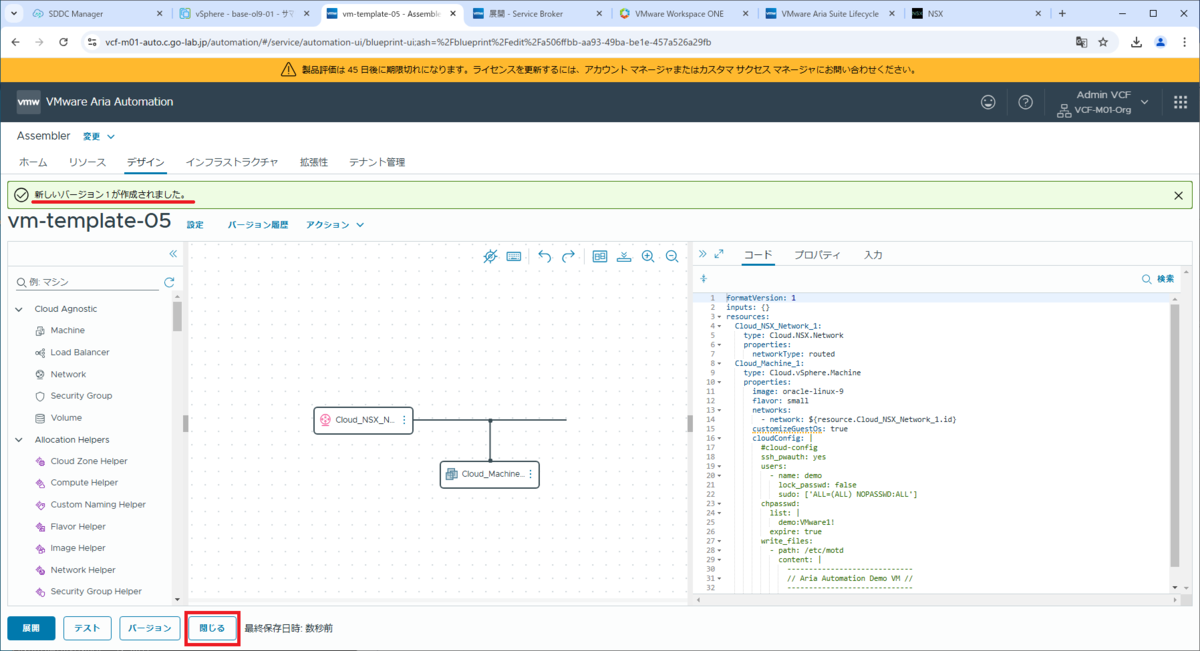Fold Cloud_Machine_1 block in code gutter
Screen dimensions: 1200x651
pyautogui.click(x=718, y=363)
